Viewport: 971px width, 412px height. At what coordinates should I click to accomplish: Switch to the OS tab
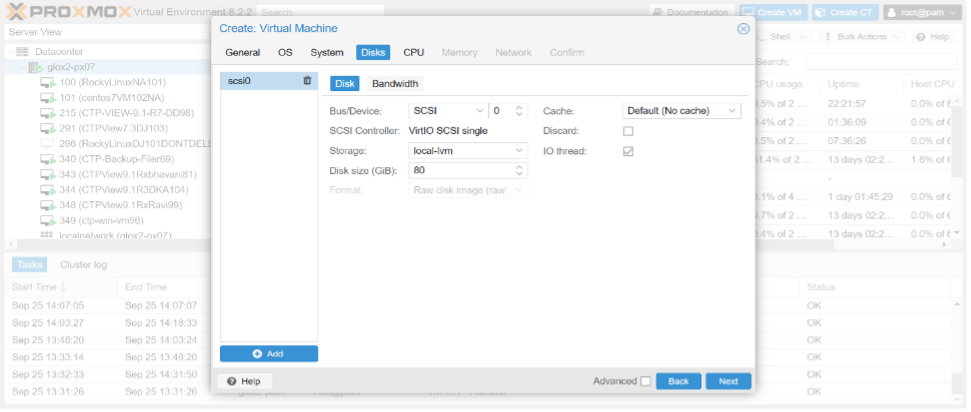(x=285, y=53)
